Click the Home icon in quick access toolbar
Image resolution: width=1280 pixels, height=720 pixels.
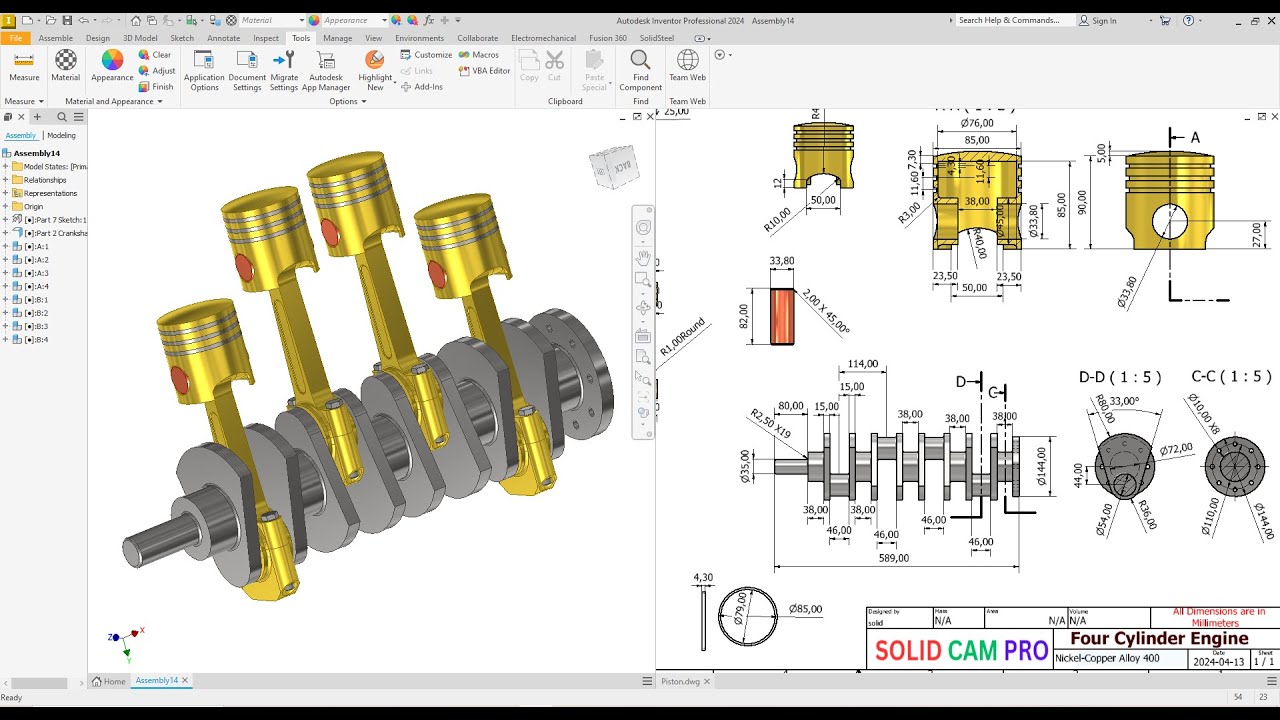[x=136, y=20]
